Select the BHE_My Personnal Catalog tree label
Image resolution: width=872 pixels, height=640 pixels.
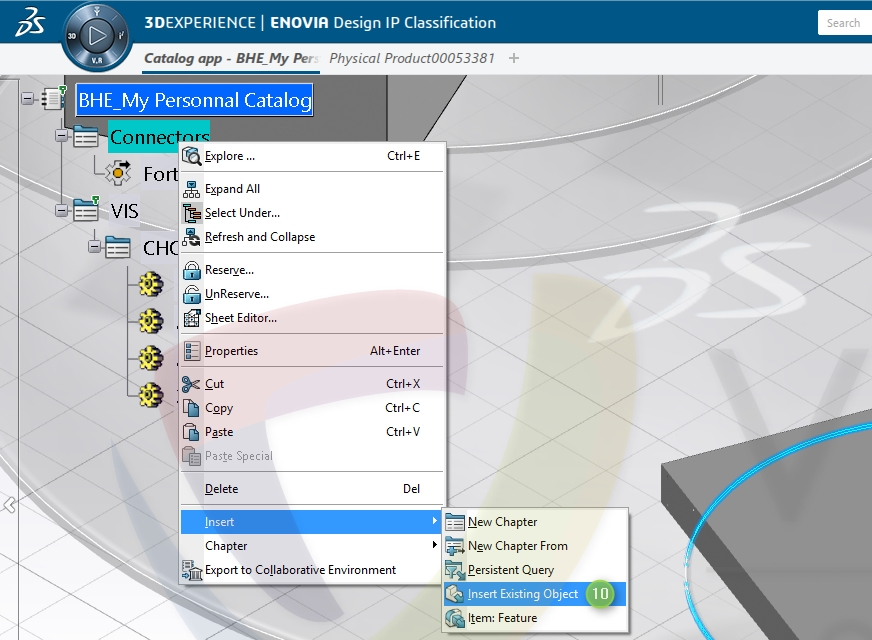(195, 100)
